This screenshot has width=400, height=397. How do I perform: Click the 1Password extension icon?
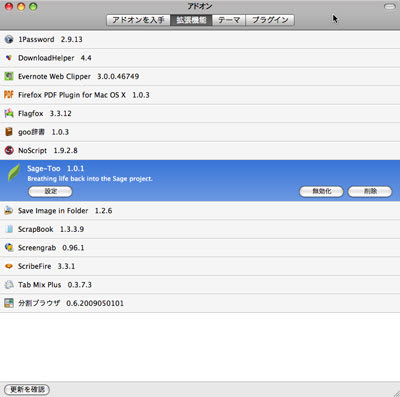pos(9,39)
